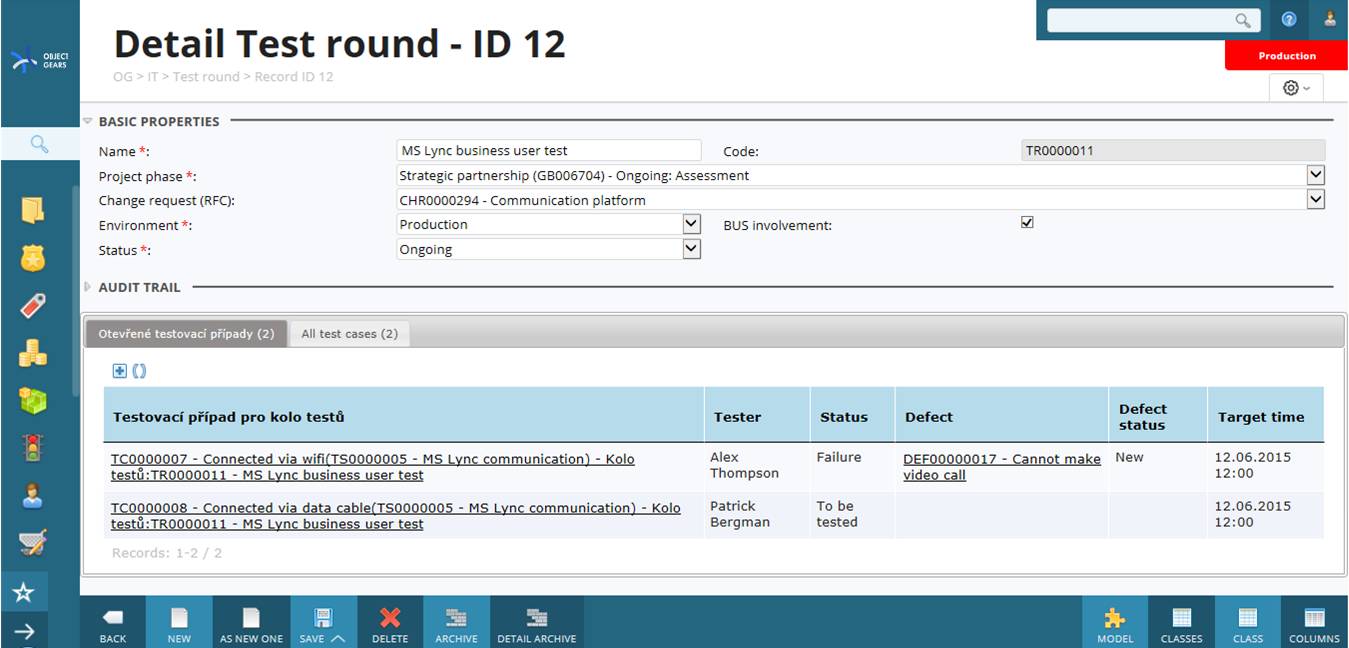The width and height of the screenshot is (1349, 648).
Task: Click the help question mark icon
Action: pyautogui.click(x=1289, y=19)
